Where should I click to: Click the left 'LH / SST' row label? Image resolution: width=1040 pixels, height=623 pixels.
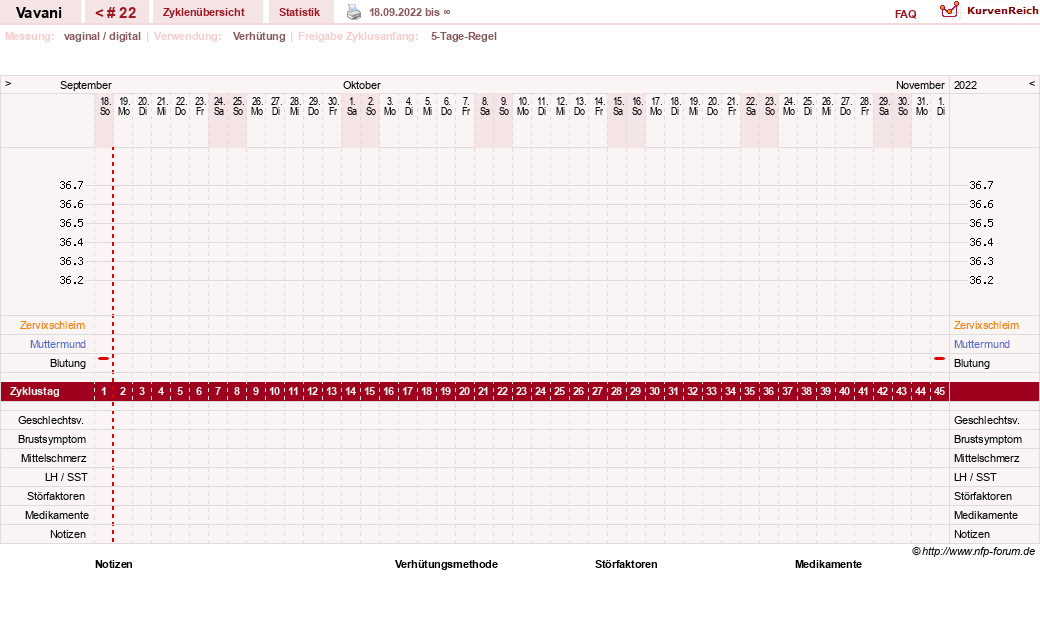pos(66,477)
